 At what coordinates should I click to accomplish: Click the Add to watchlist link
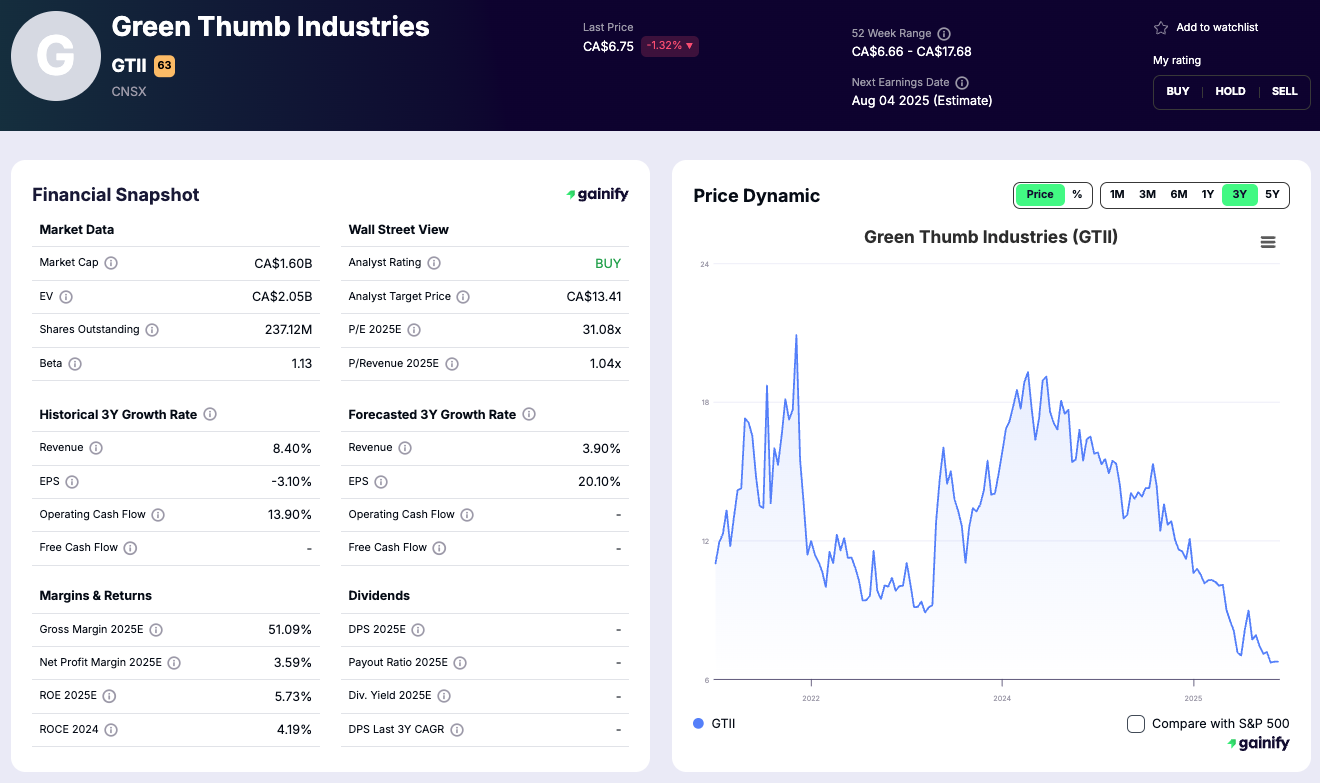1217,28
